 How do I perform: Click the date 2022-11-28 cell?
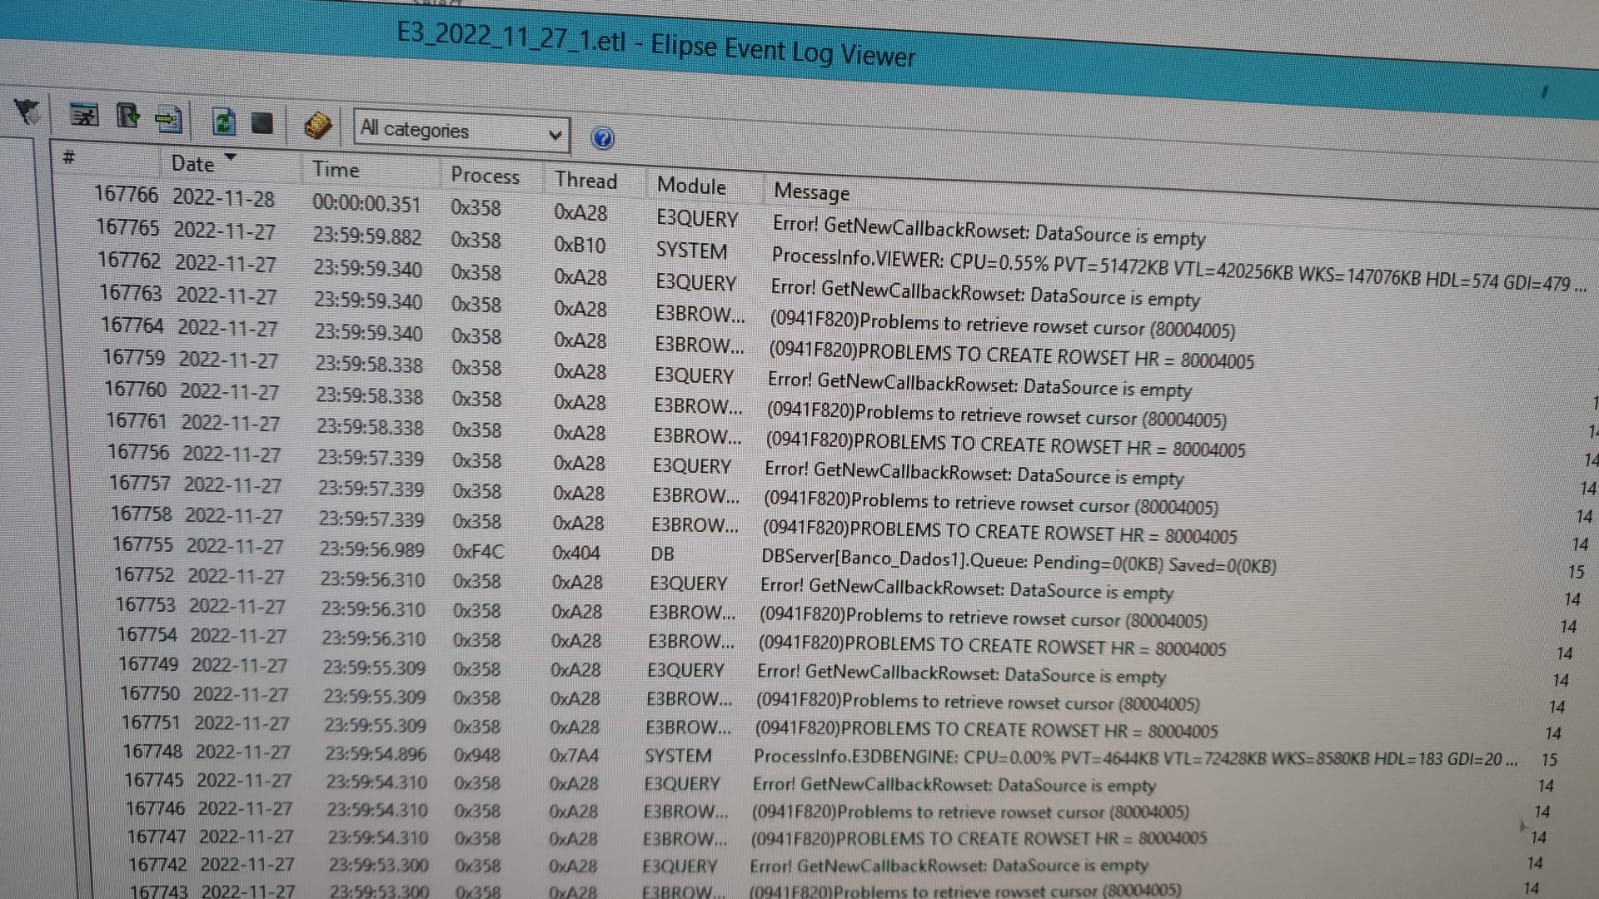(223, 198)
